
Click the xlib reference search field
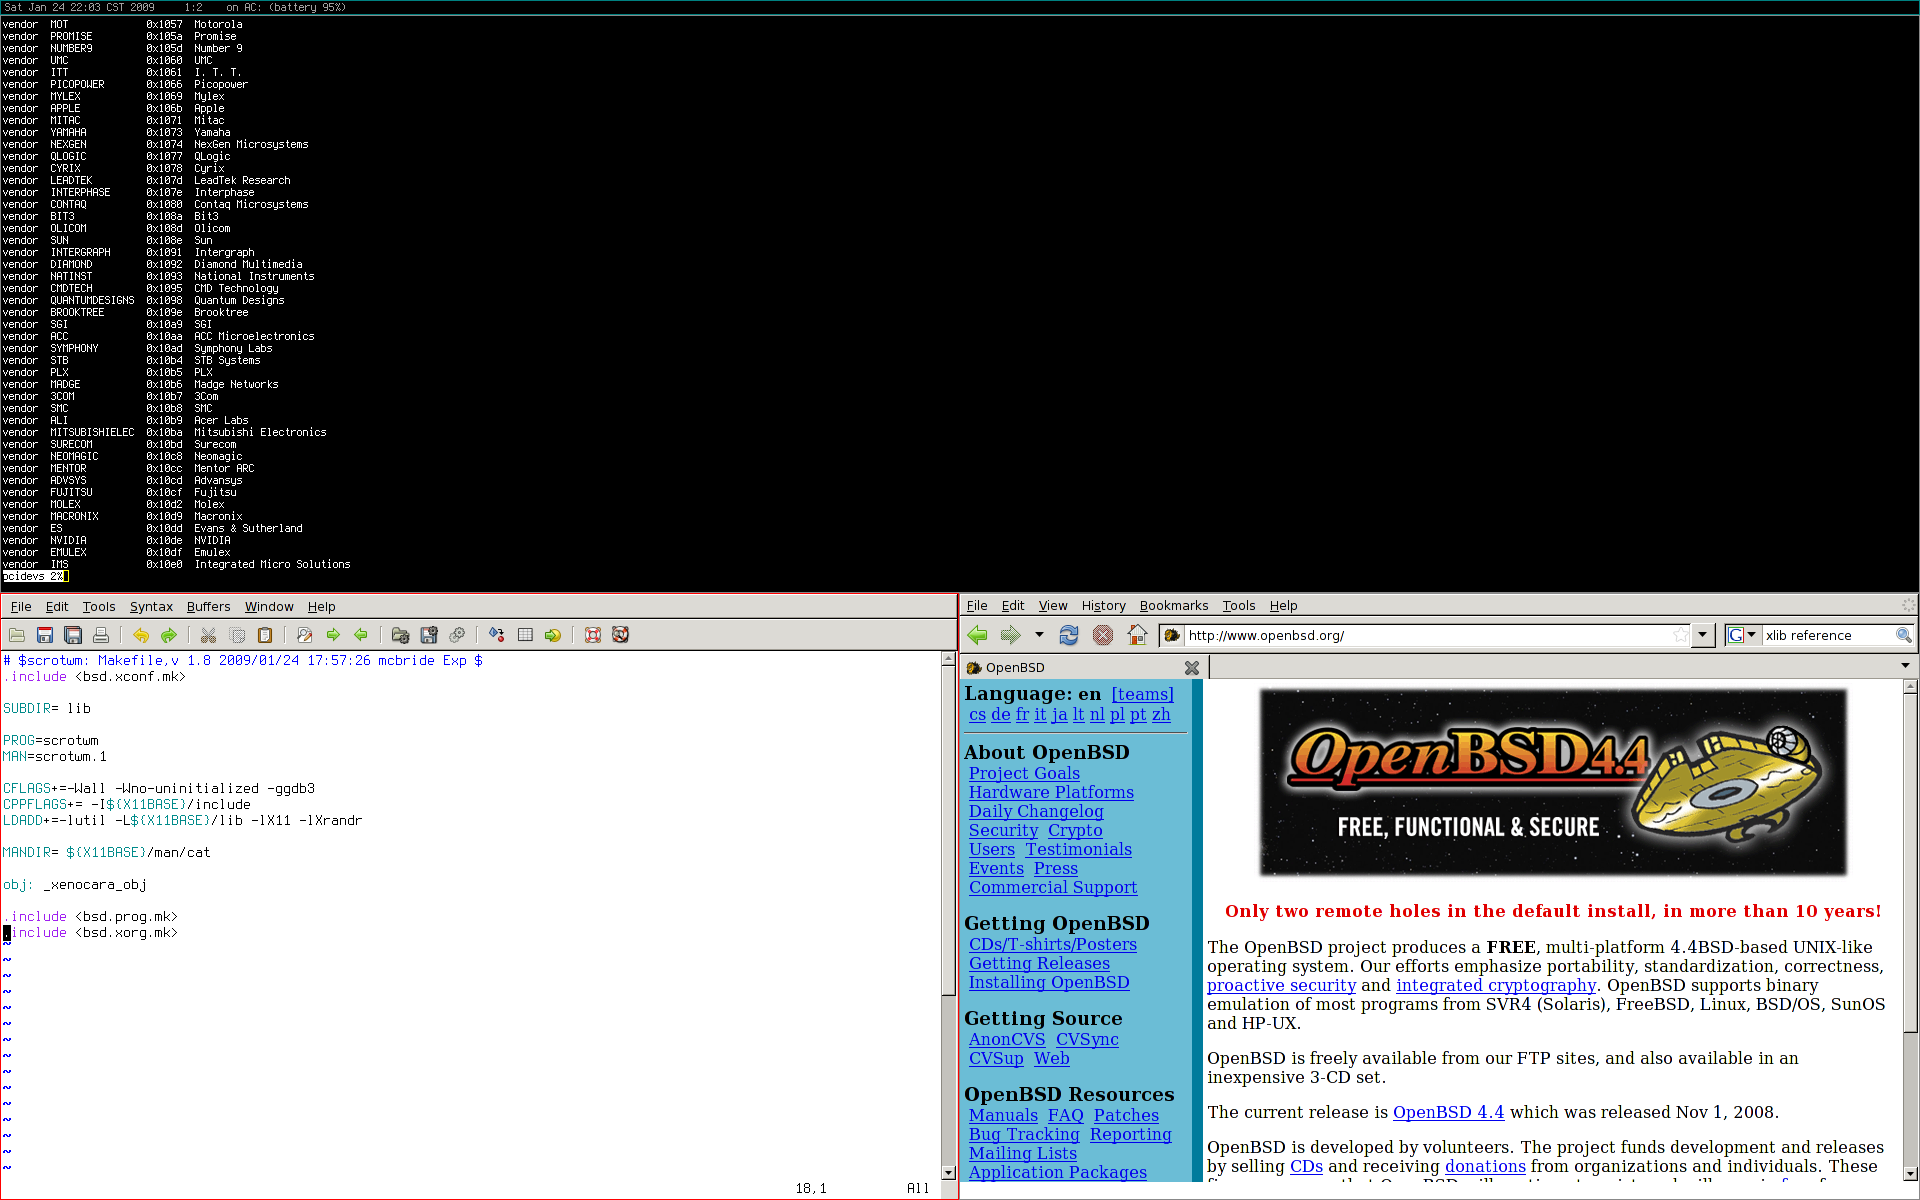(x=1826, y=635)
